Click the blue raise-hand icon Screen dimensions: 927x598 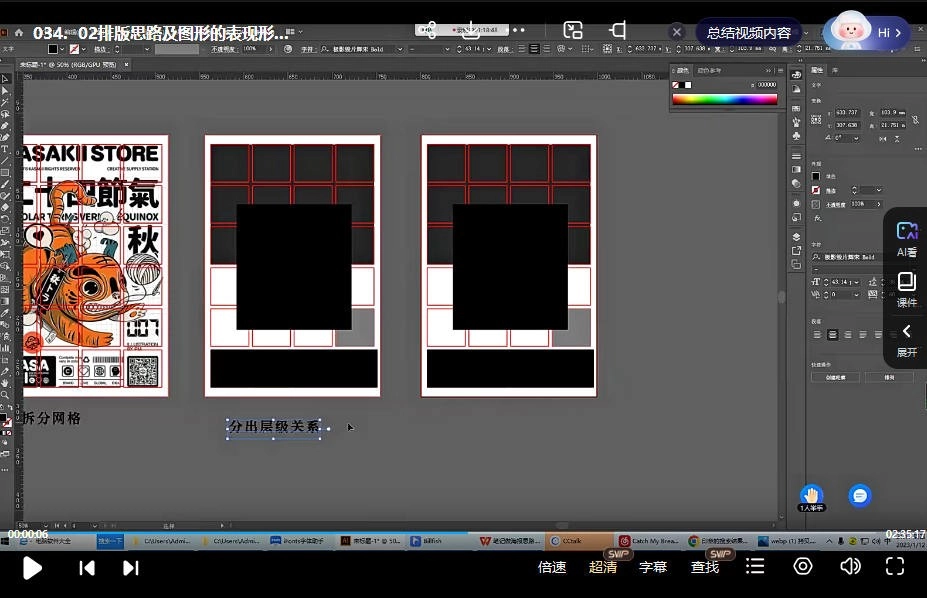tap(811, 494)
